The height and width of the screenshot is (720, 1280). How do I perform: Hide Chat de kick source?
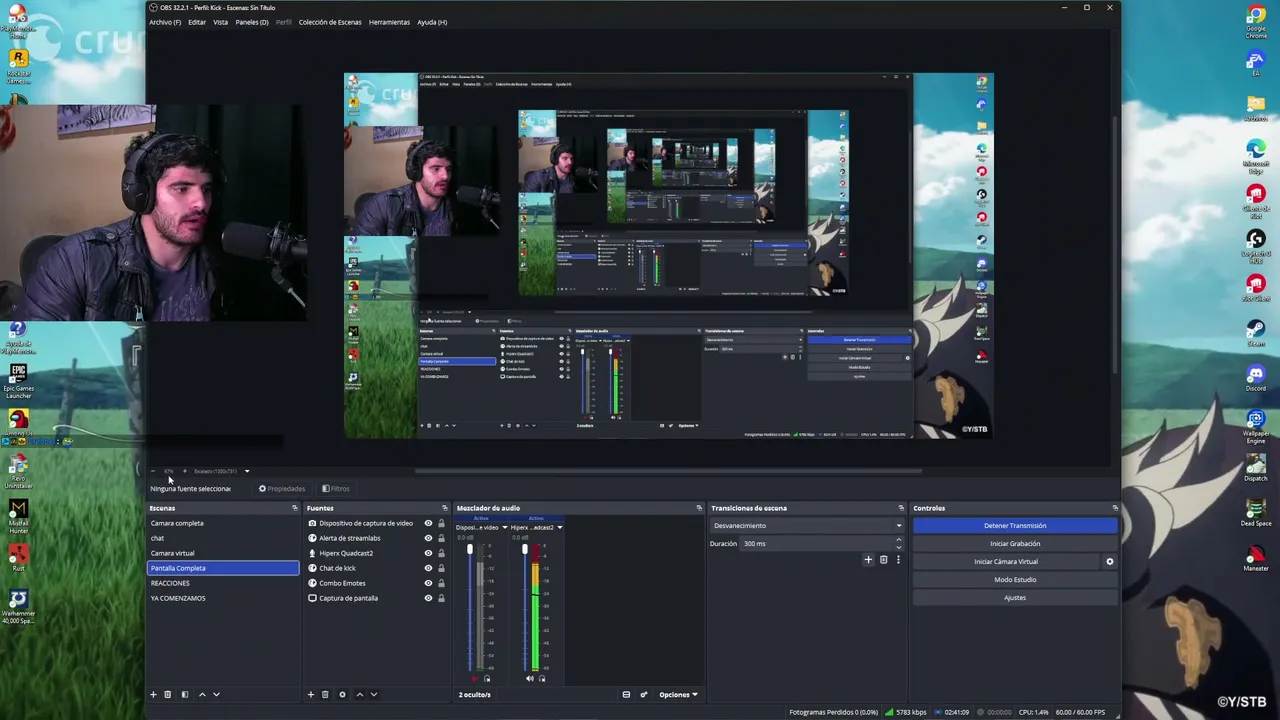(428, 568)
